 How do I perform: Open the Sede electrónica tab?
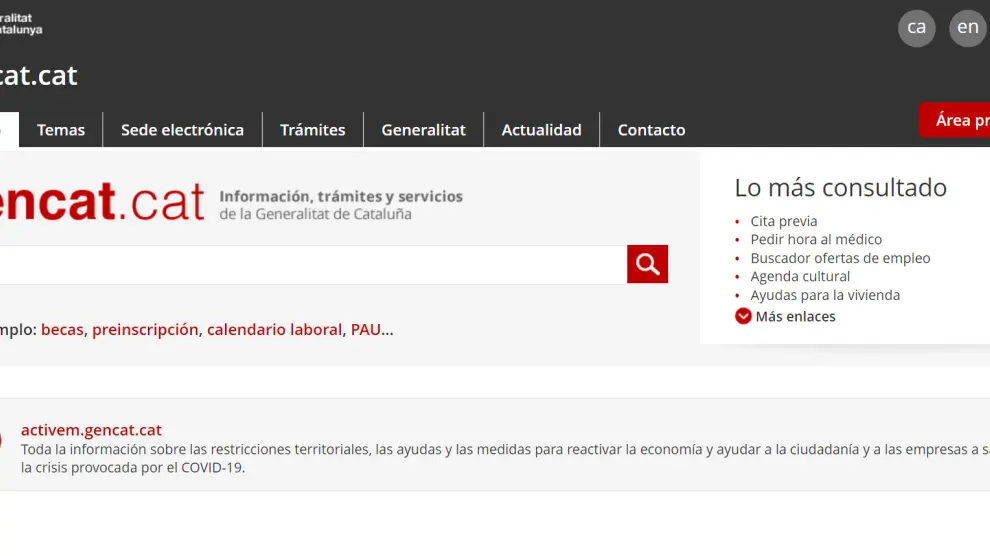tap(182, 130)
